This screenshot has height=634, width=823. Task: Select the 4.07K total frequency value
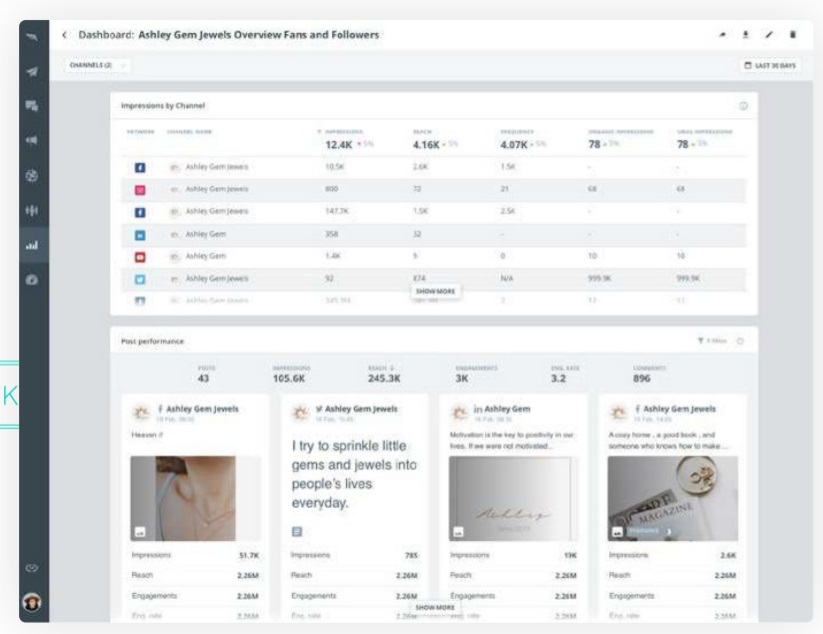(x=513, y=145)
